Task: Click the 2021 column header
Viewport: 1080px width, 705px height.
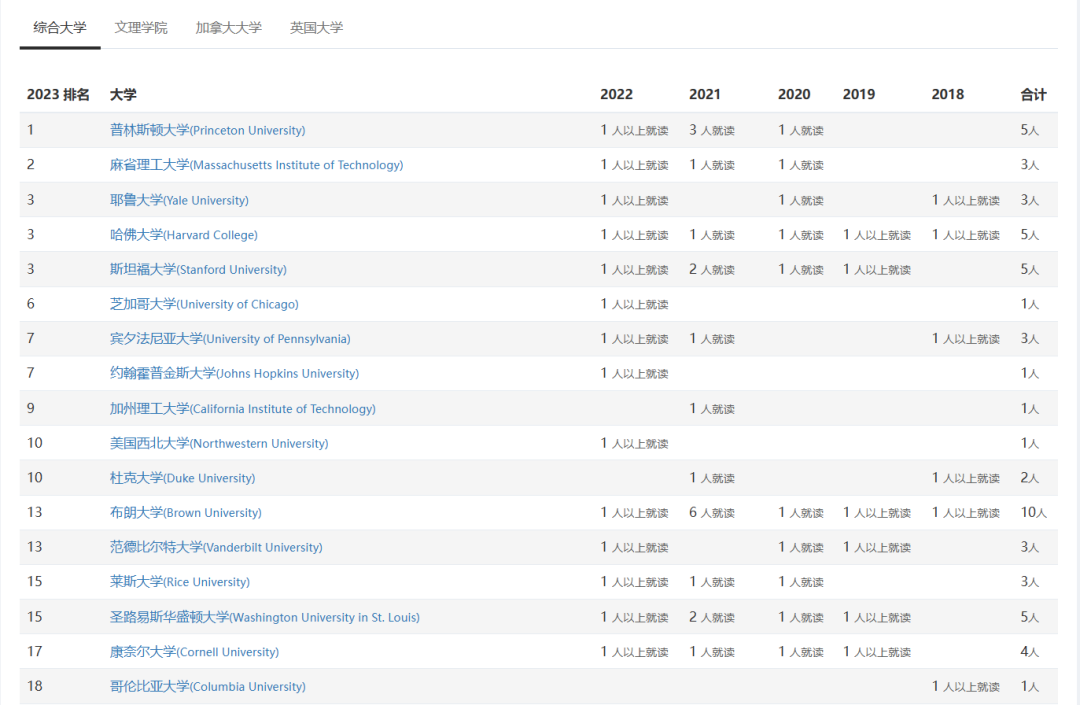Action: [705, 94]
